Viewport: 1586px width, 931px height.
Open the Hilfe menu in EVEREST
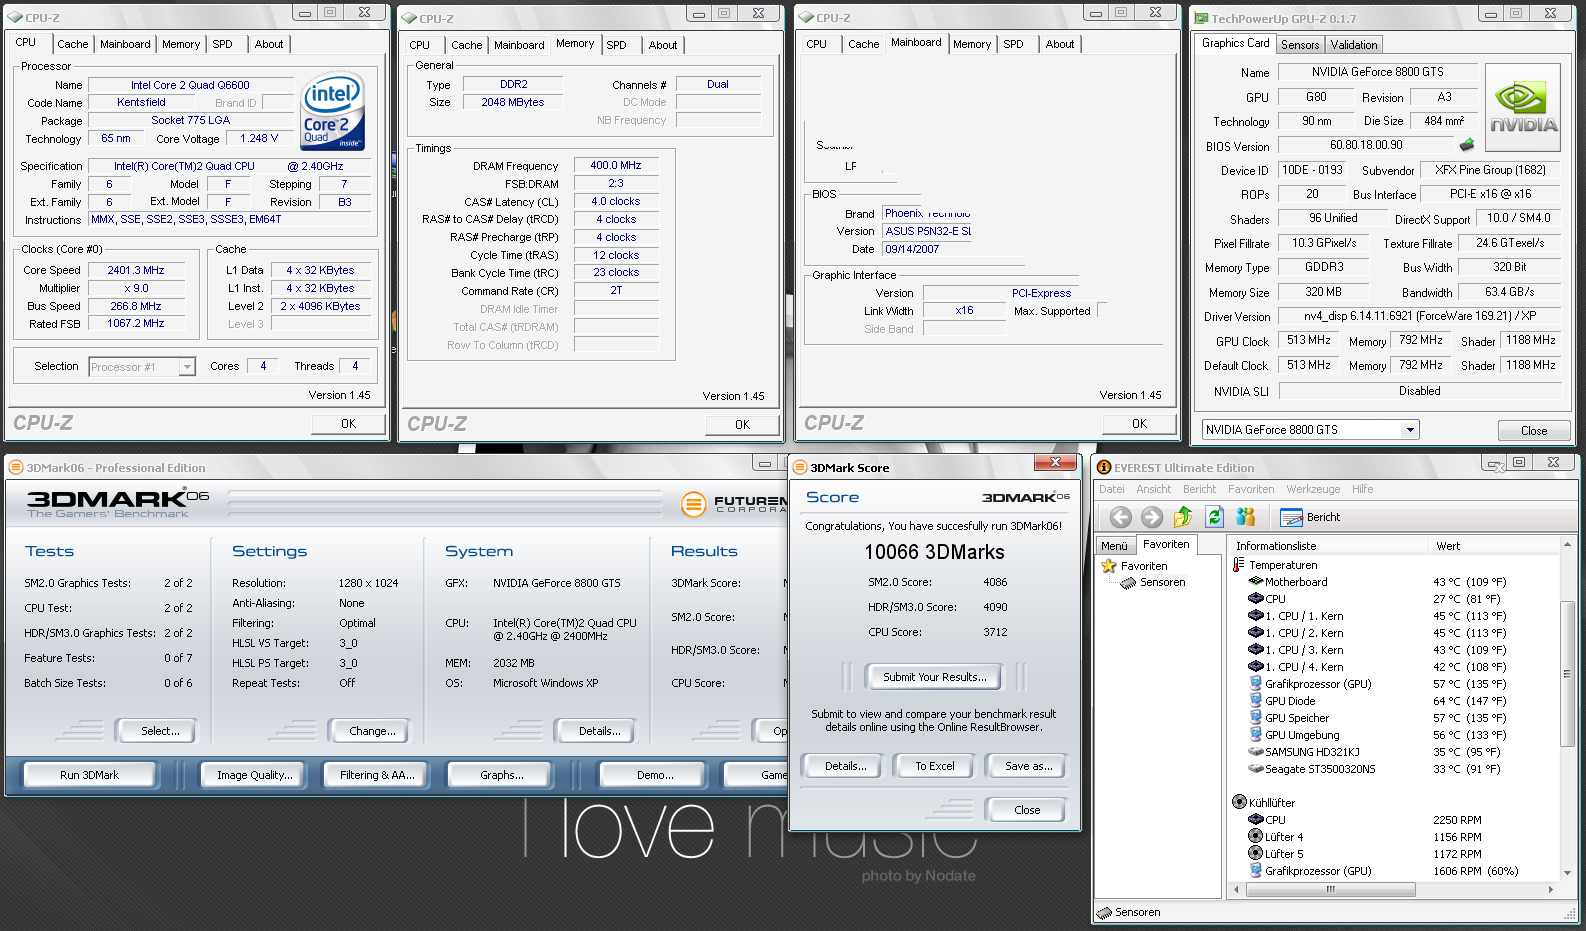(x=1363, y=489)
